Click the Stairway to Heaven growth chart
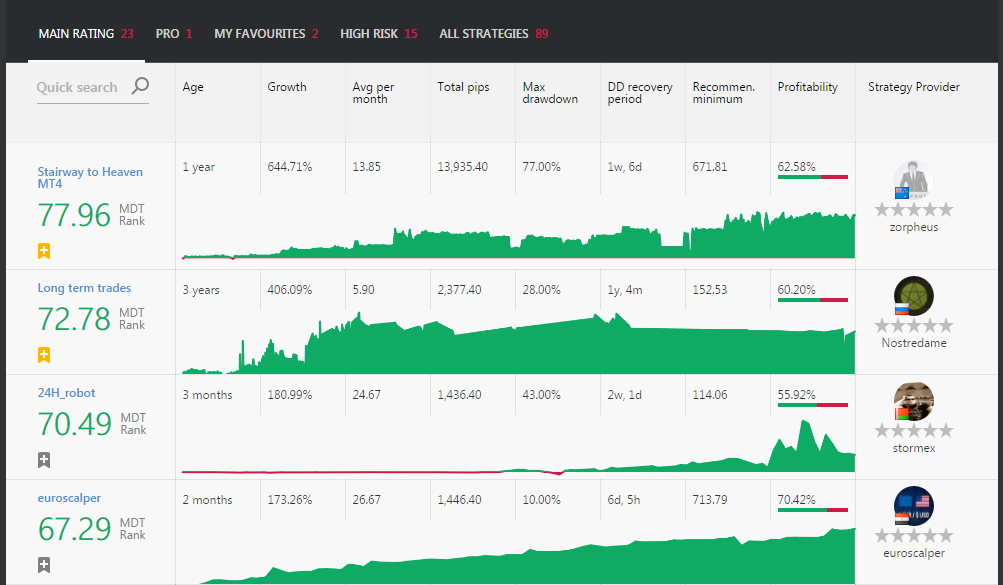1003x585 pixels. 518,235
